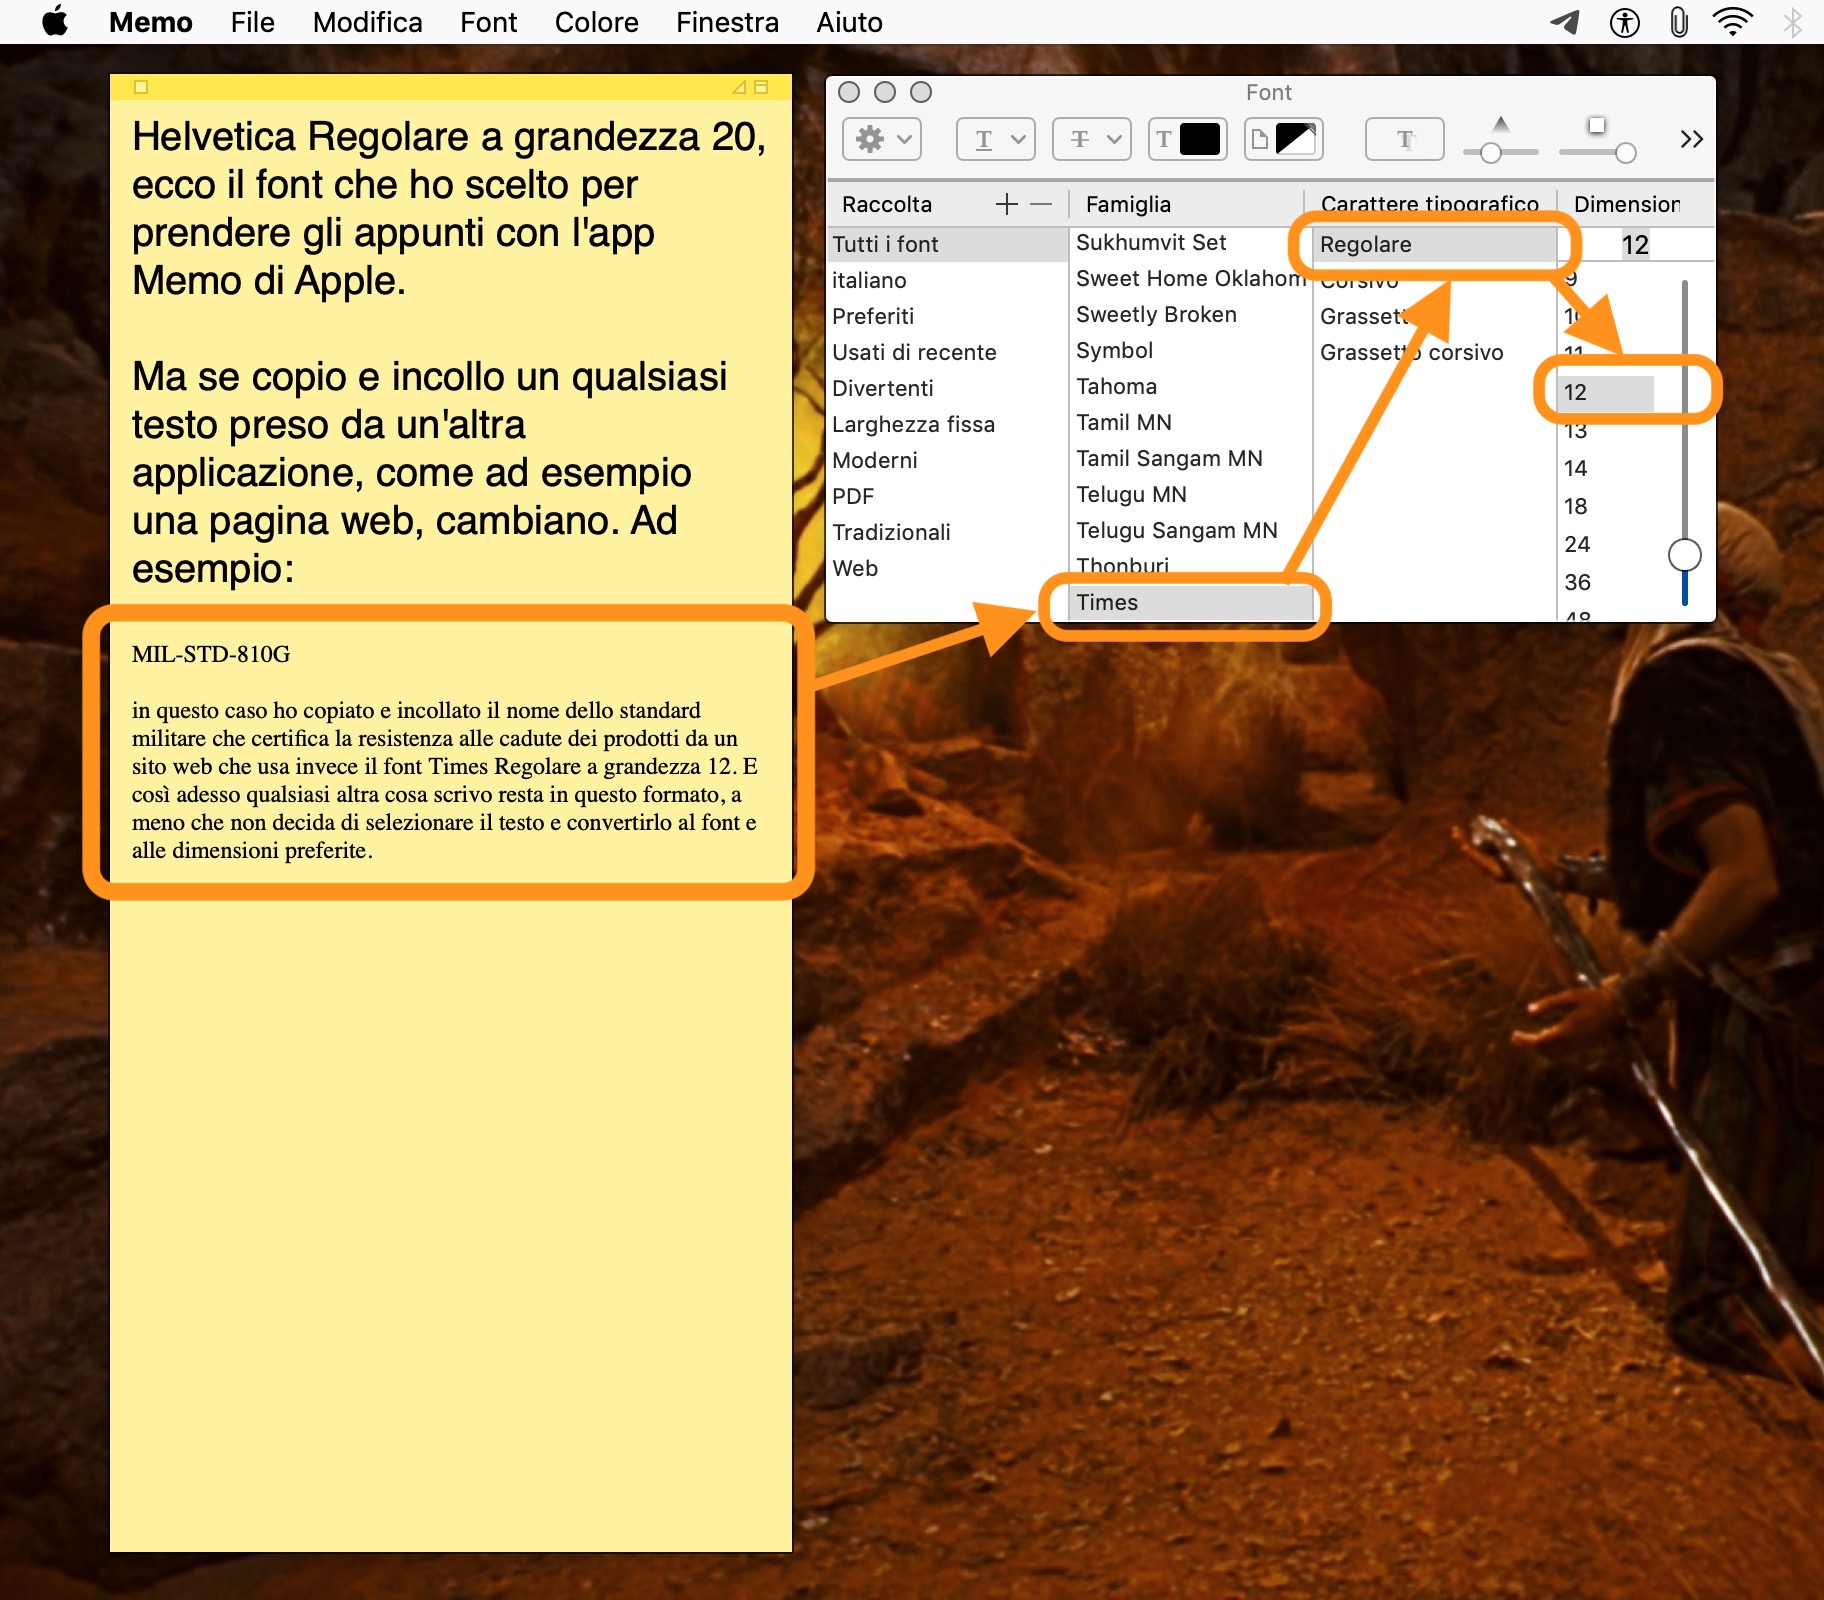The height and width of the screenshot is (1600, 1824).
Task: Choose the 'Telugu MN' font family
Action: [x=1190, y=494]
